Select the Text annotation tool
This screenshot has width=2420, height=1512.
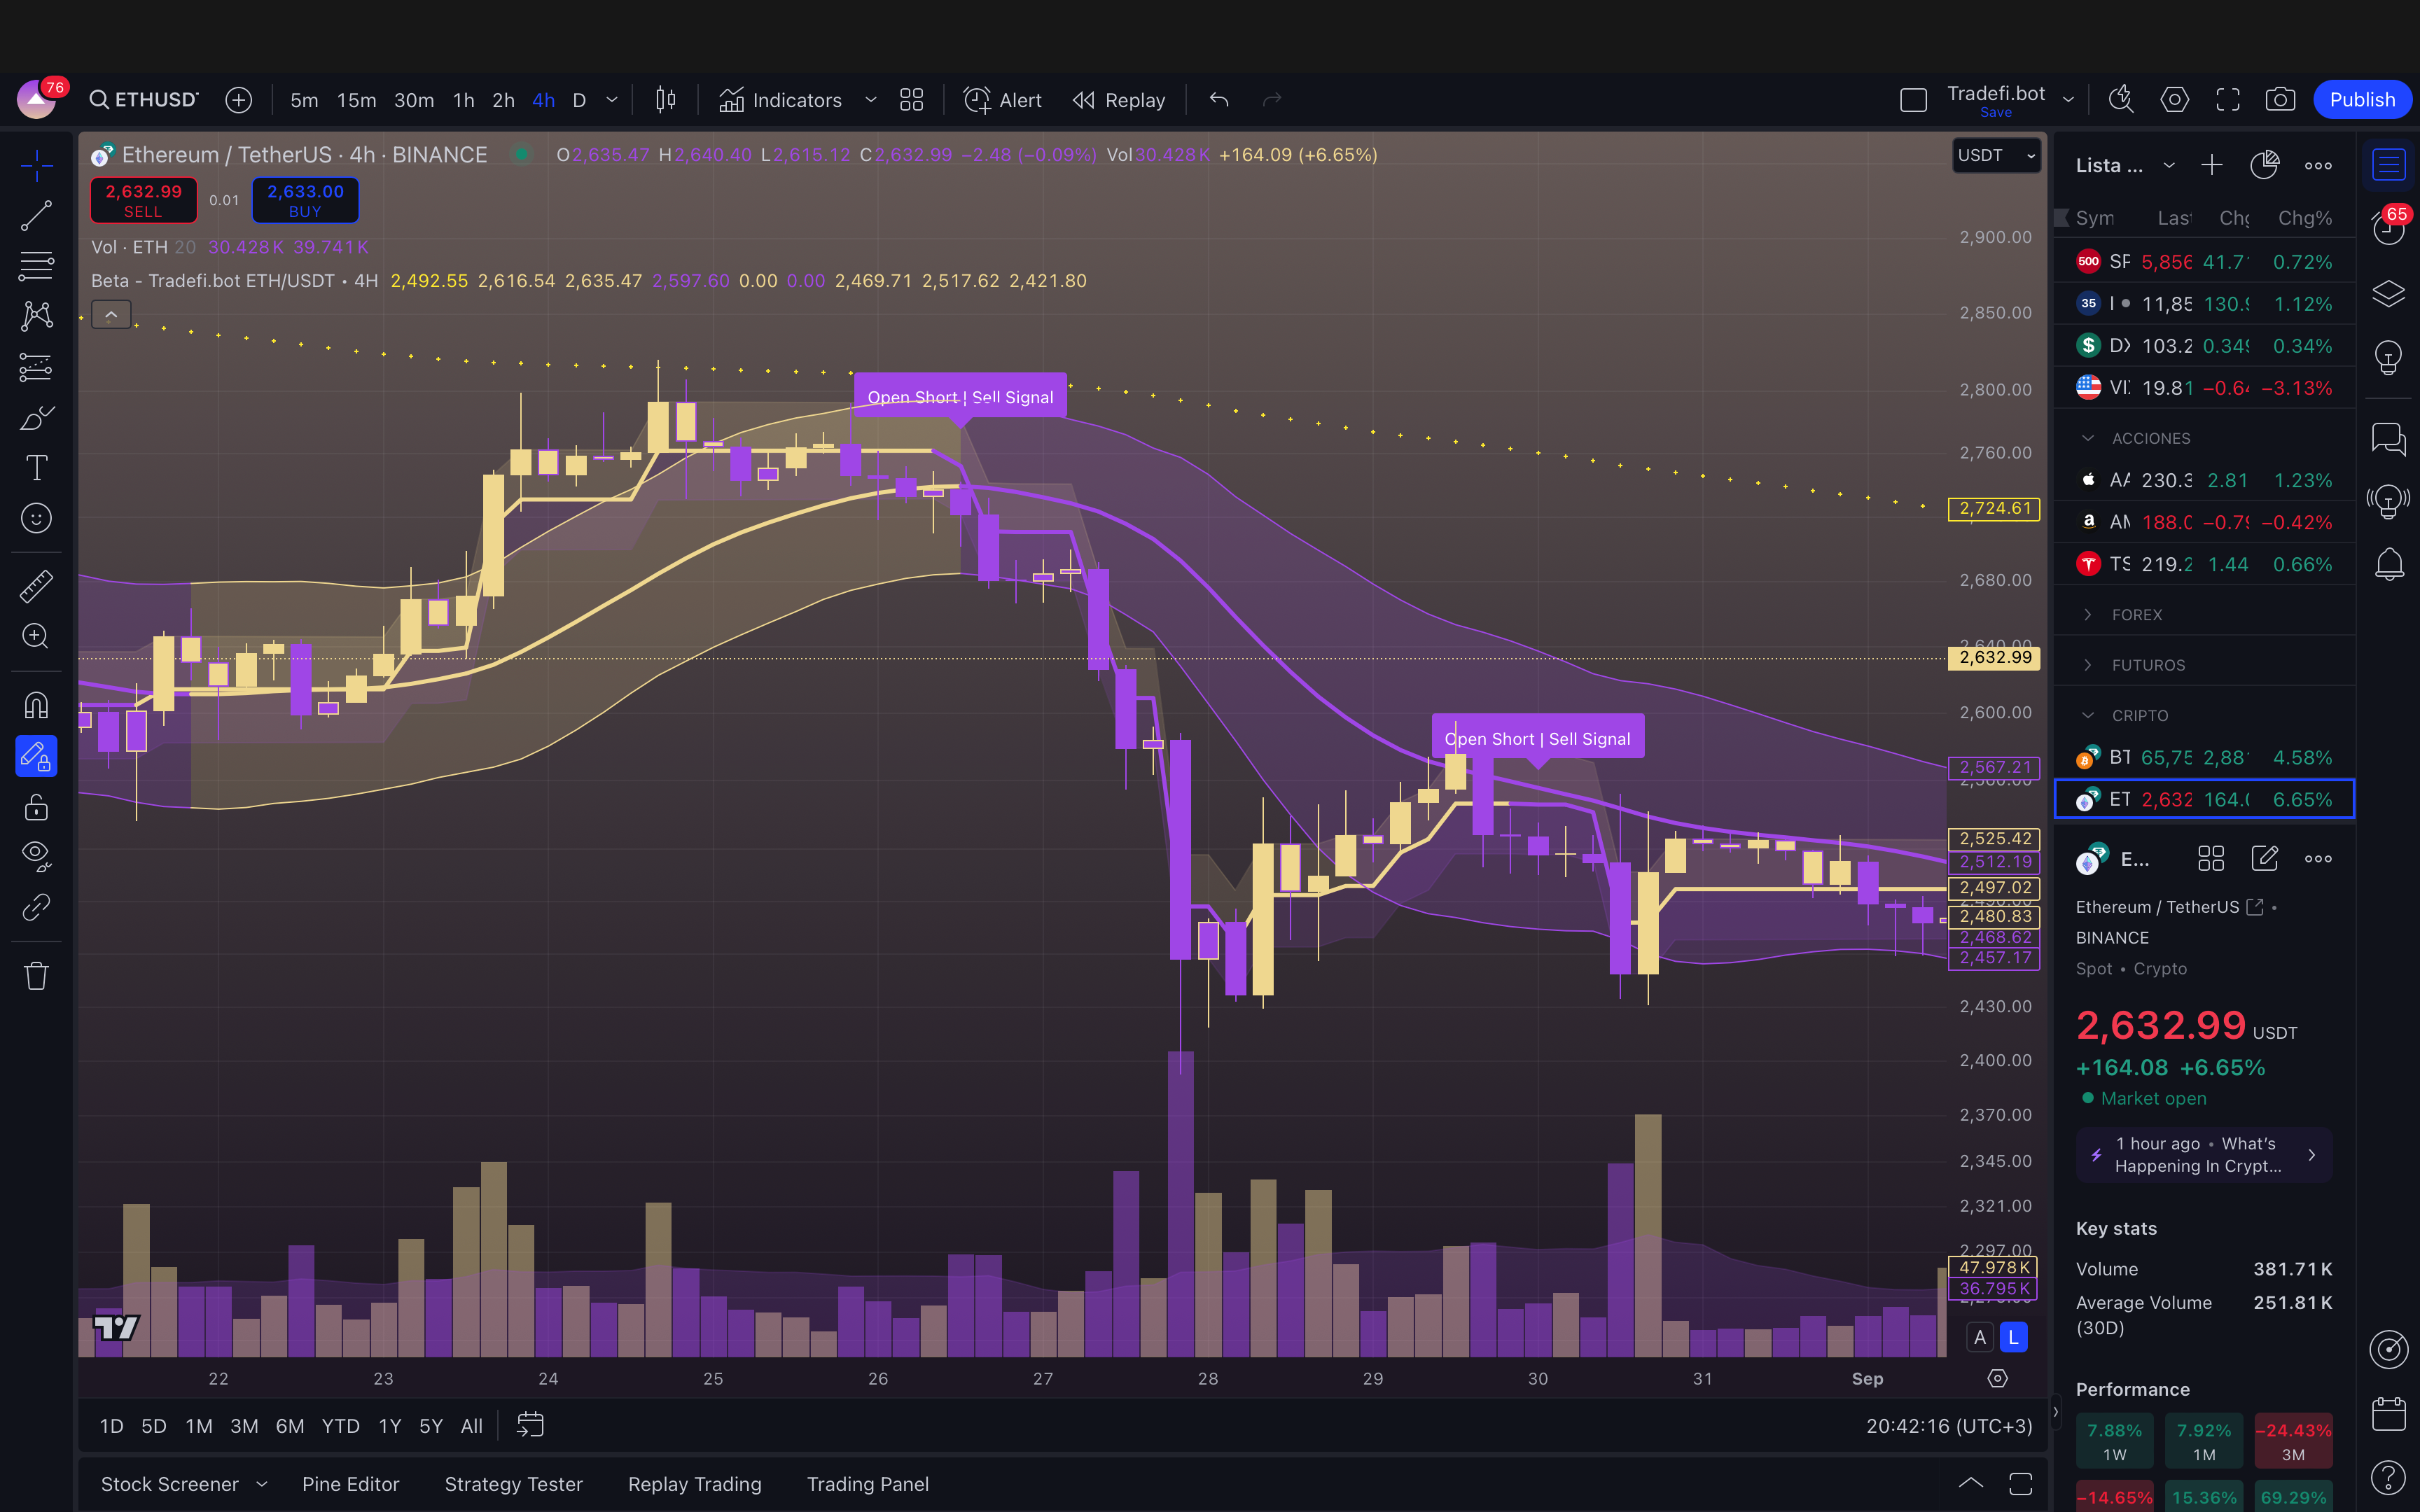pyautogui.click(x=36, y=467)
